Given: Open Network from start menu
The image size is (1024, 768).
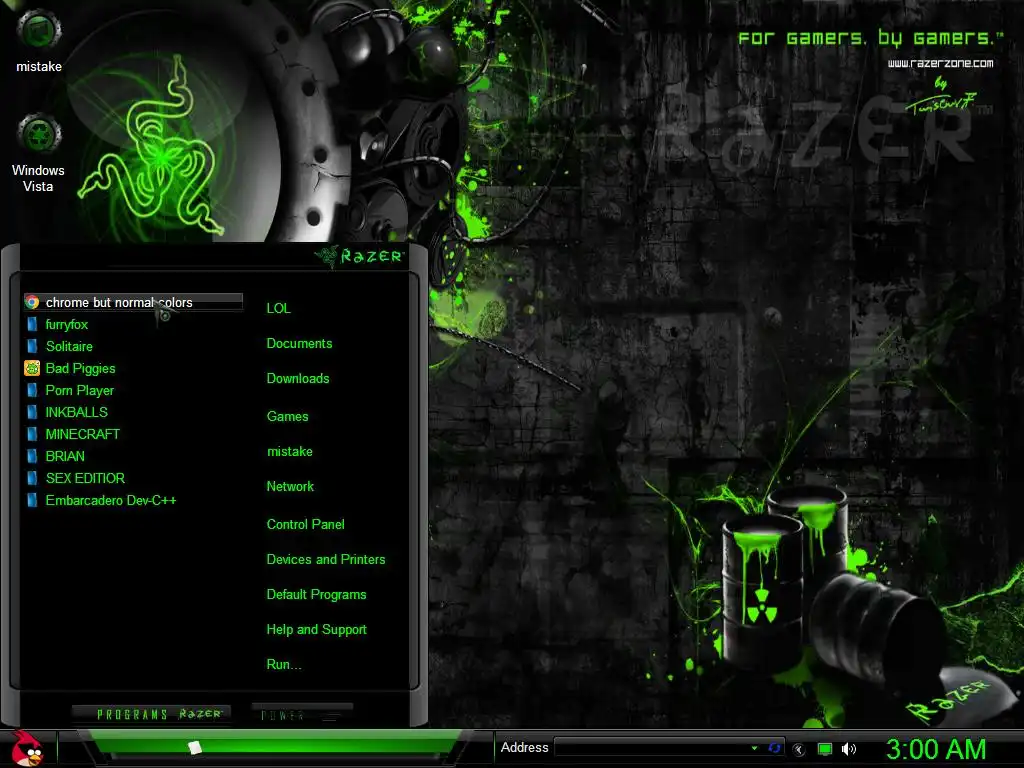Looking at the screenshot, I should 290,487.
